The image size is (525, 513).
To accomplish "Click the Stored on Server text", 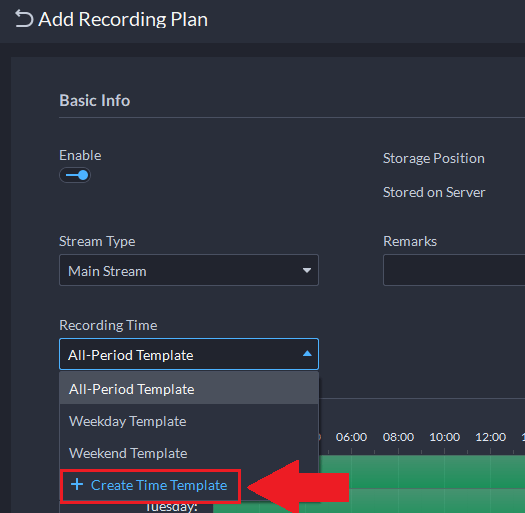I will (434, 192).
